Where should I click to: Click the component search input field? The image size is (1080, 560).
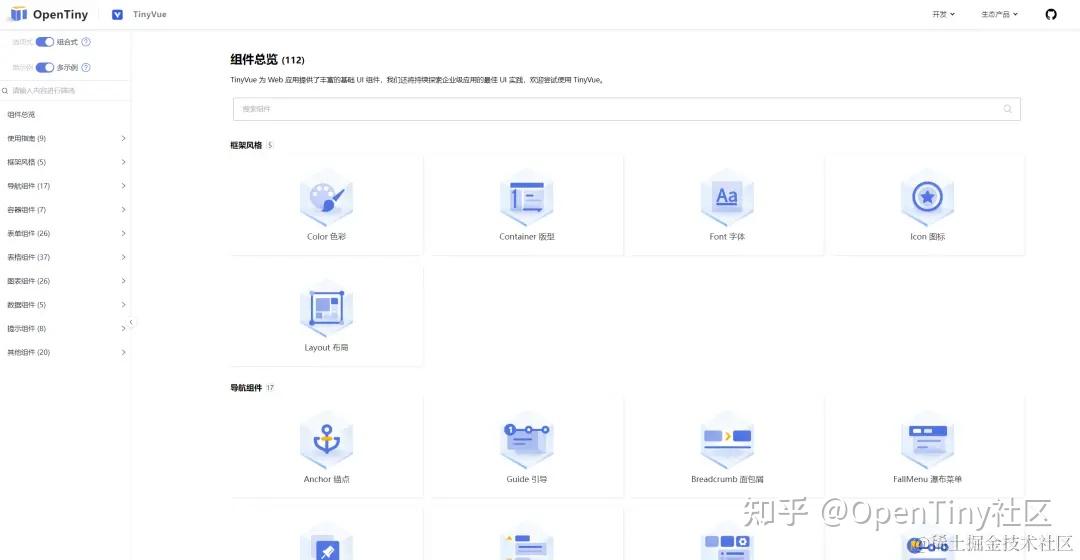click(627, 109)
